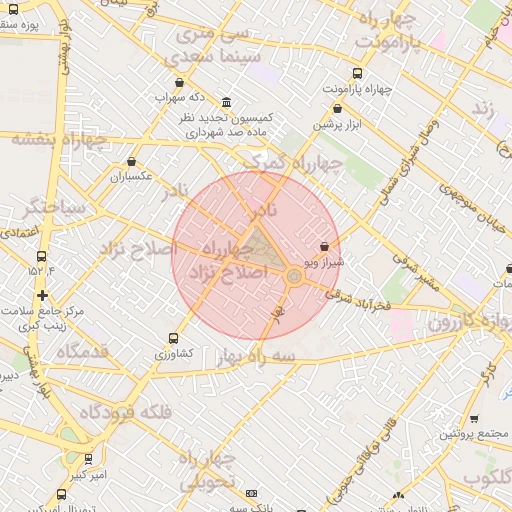Screen dimensions: 512x512
Task: Select the bus stop icon above پوزه سنقری
Action: (x=13, y=9)
